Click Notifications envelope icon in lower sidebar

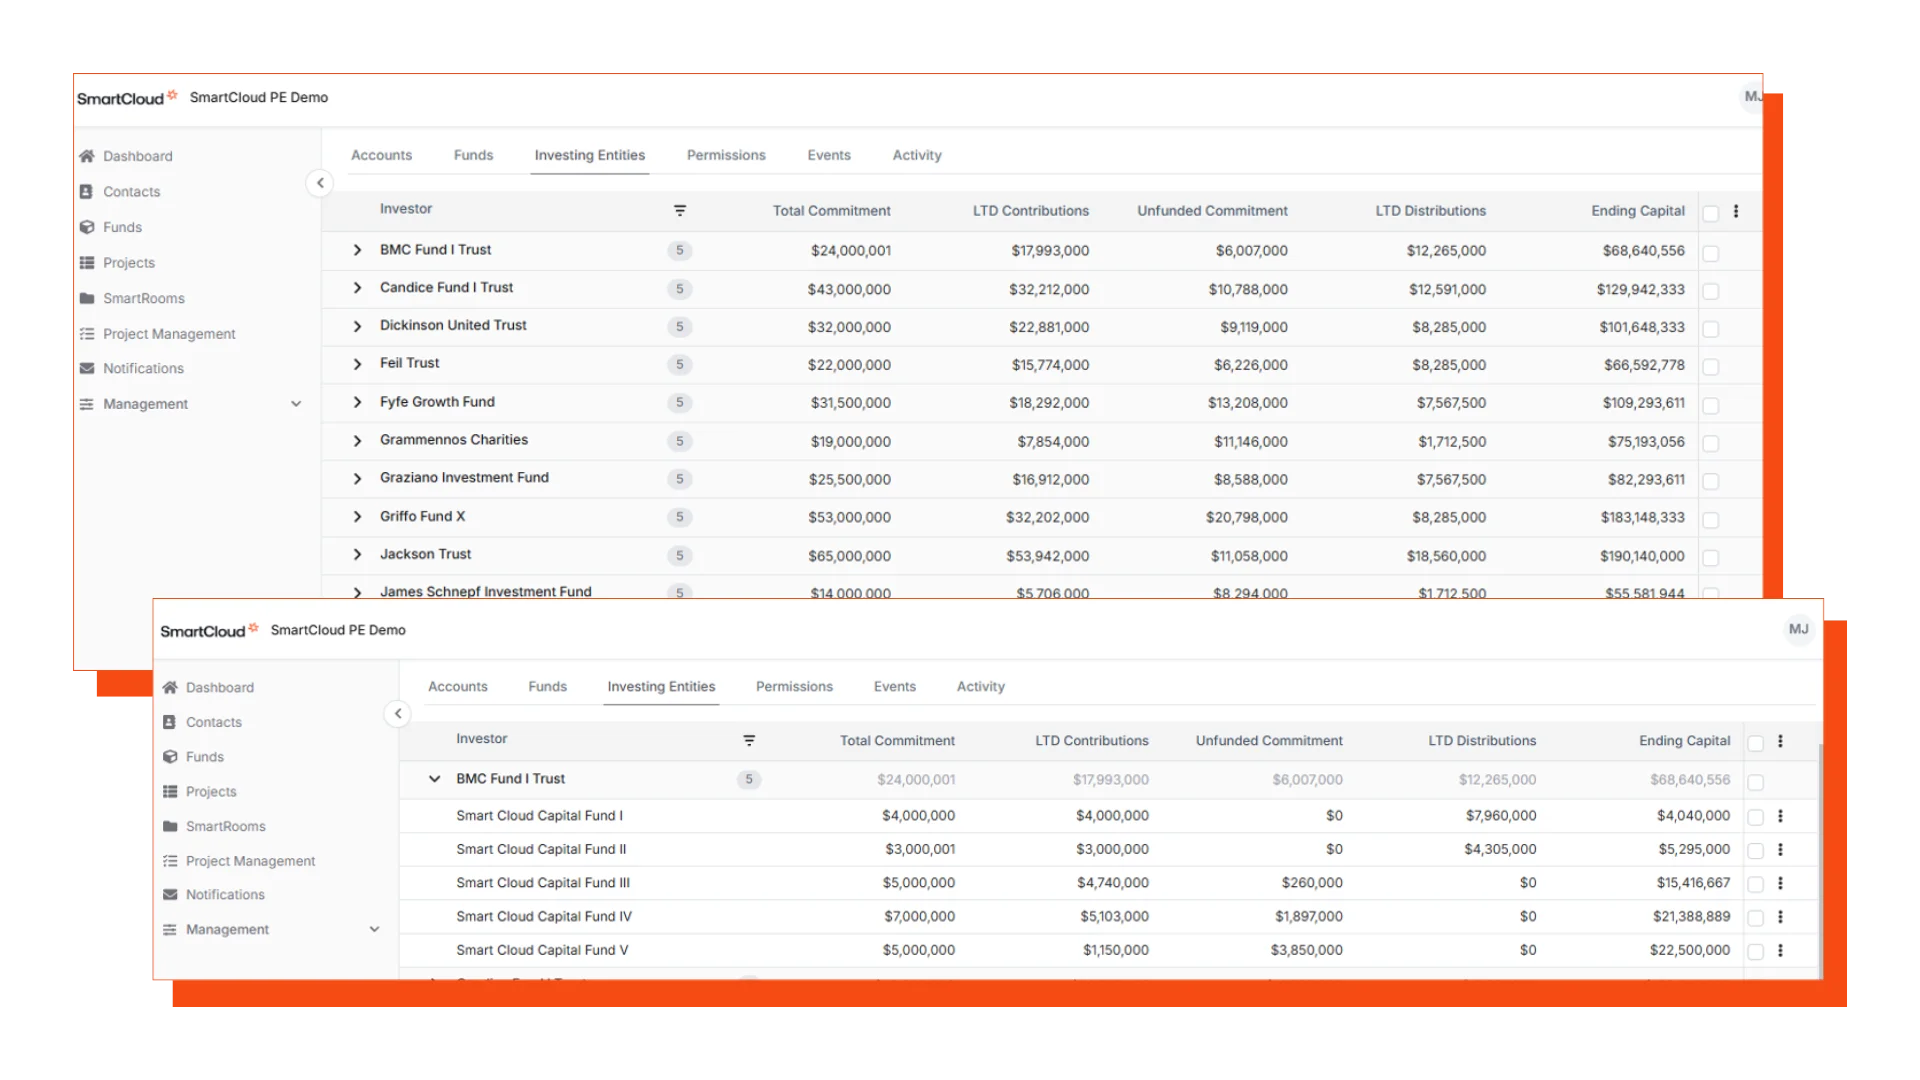tap(170, 895)
